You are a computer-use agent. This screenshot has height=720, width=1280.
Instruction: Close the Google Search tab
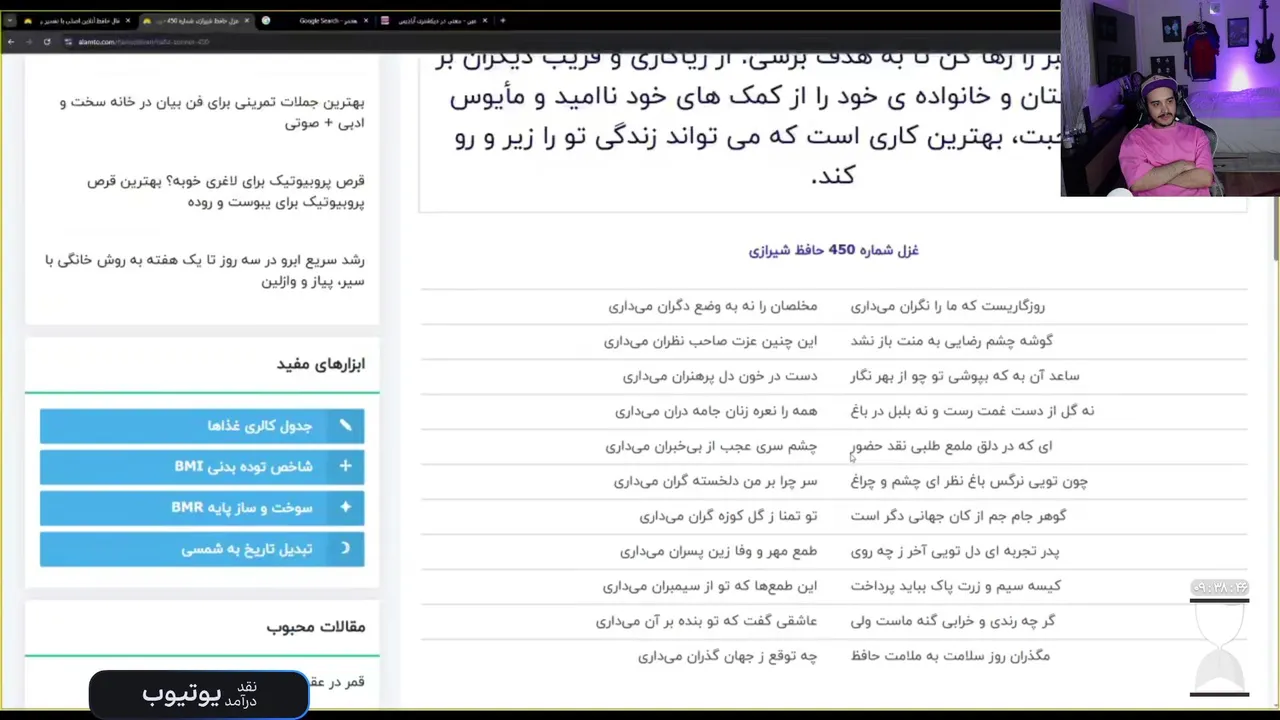[x=366, y=20]
